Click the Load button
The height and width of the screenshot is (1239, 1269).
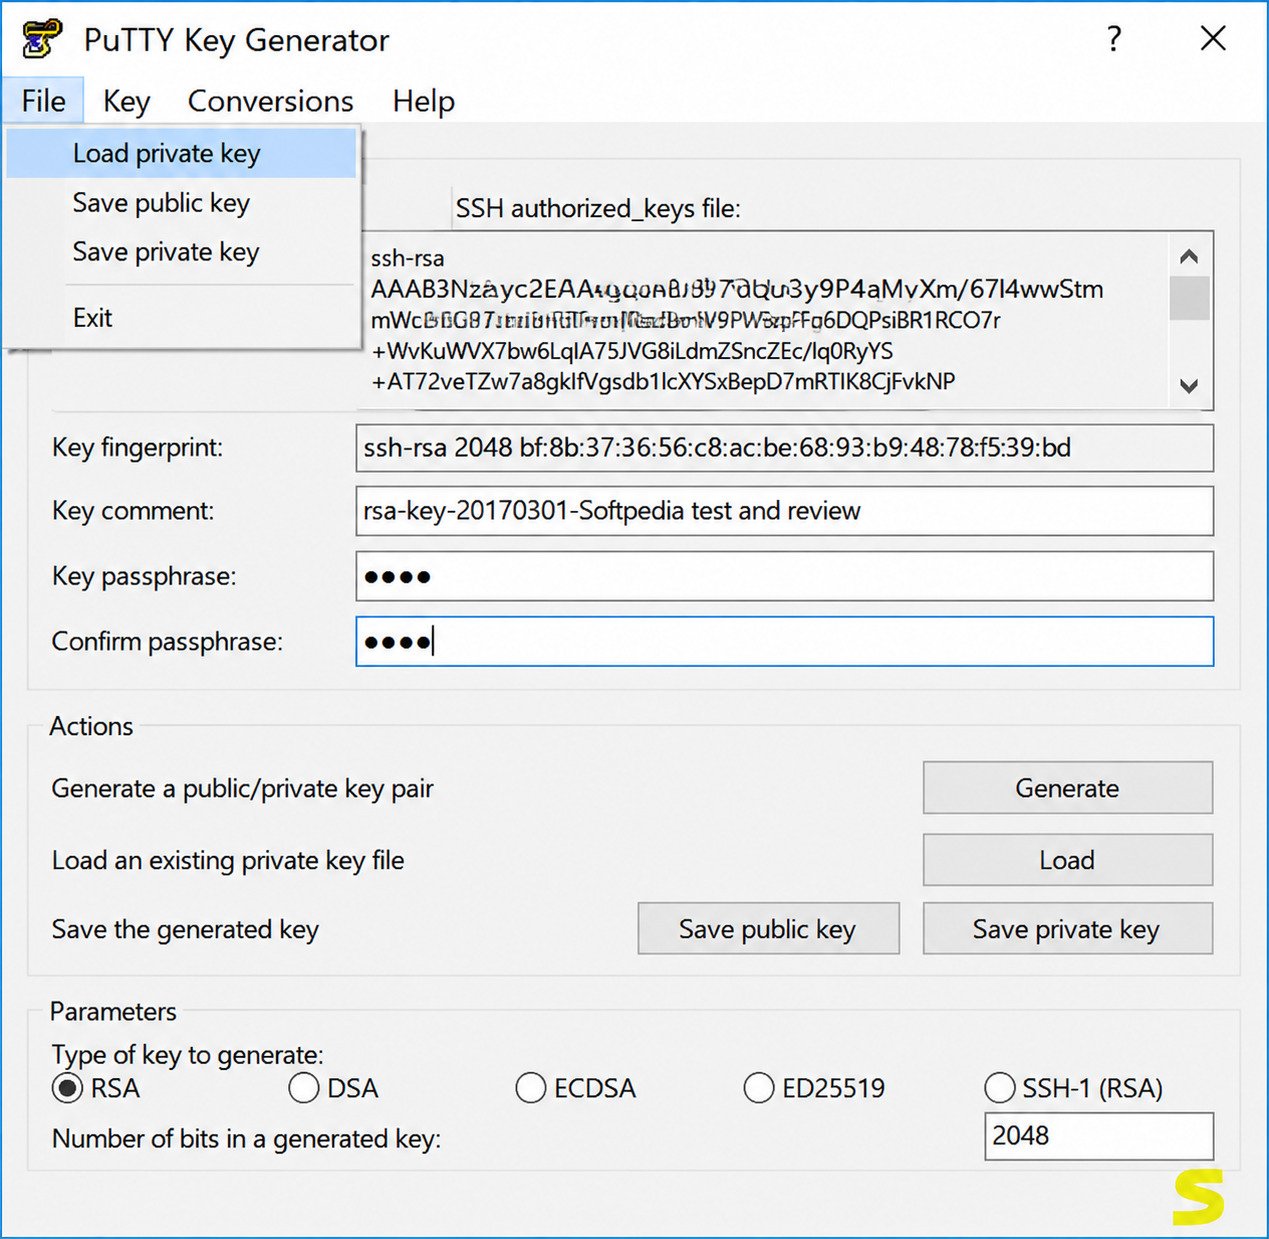(1067, 860)
